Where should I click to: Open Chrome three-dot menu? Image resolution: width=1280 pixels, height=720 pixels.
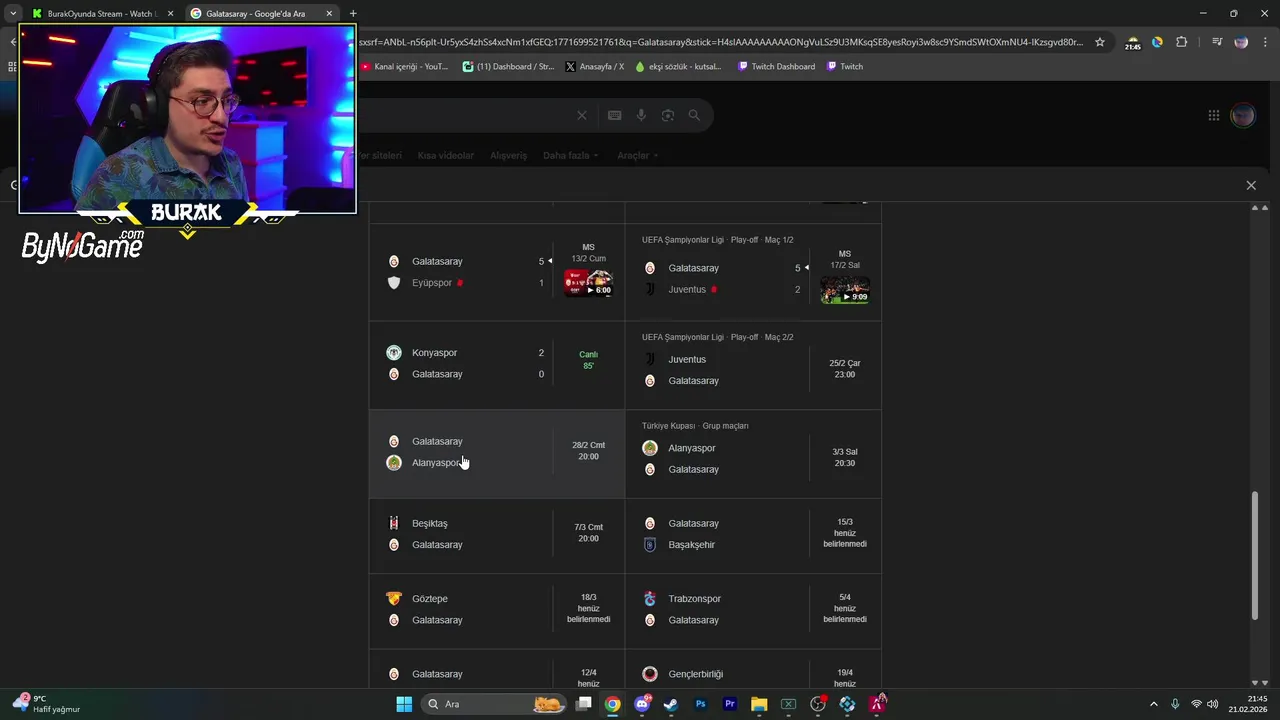click(x=1265, y=42)
